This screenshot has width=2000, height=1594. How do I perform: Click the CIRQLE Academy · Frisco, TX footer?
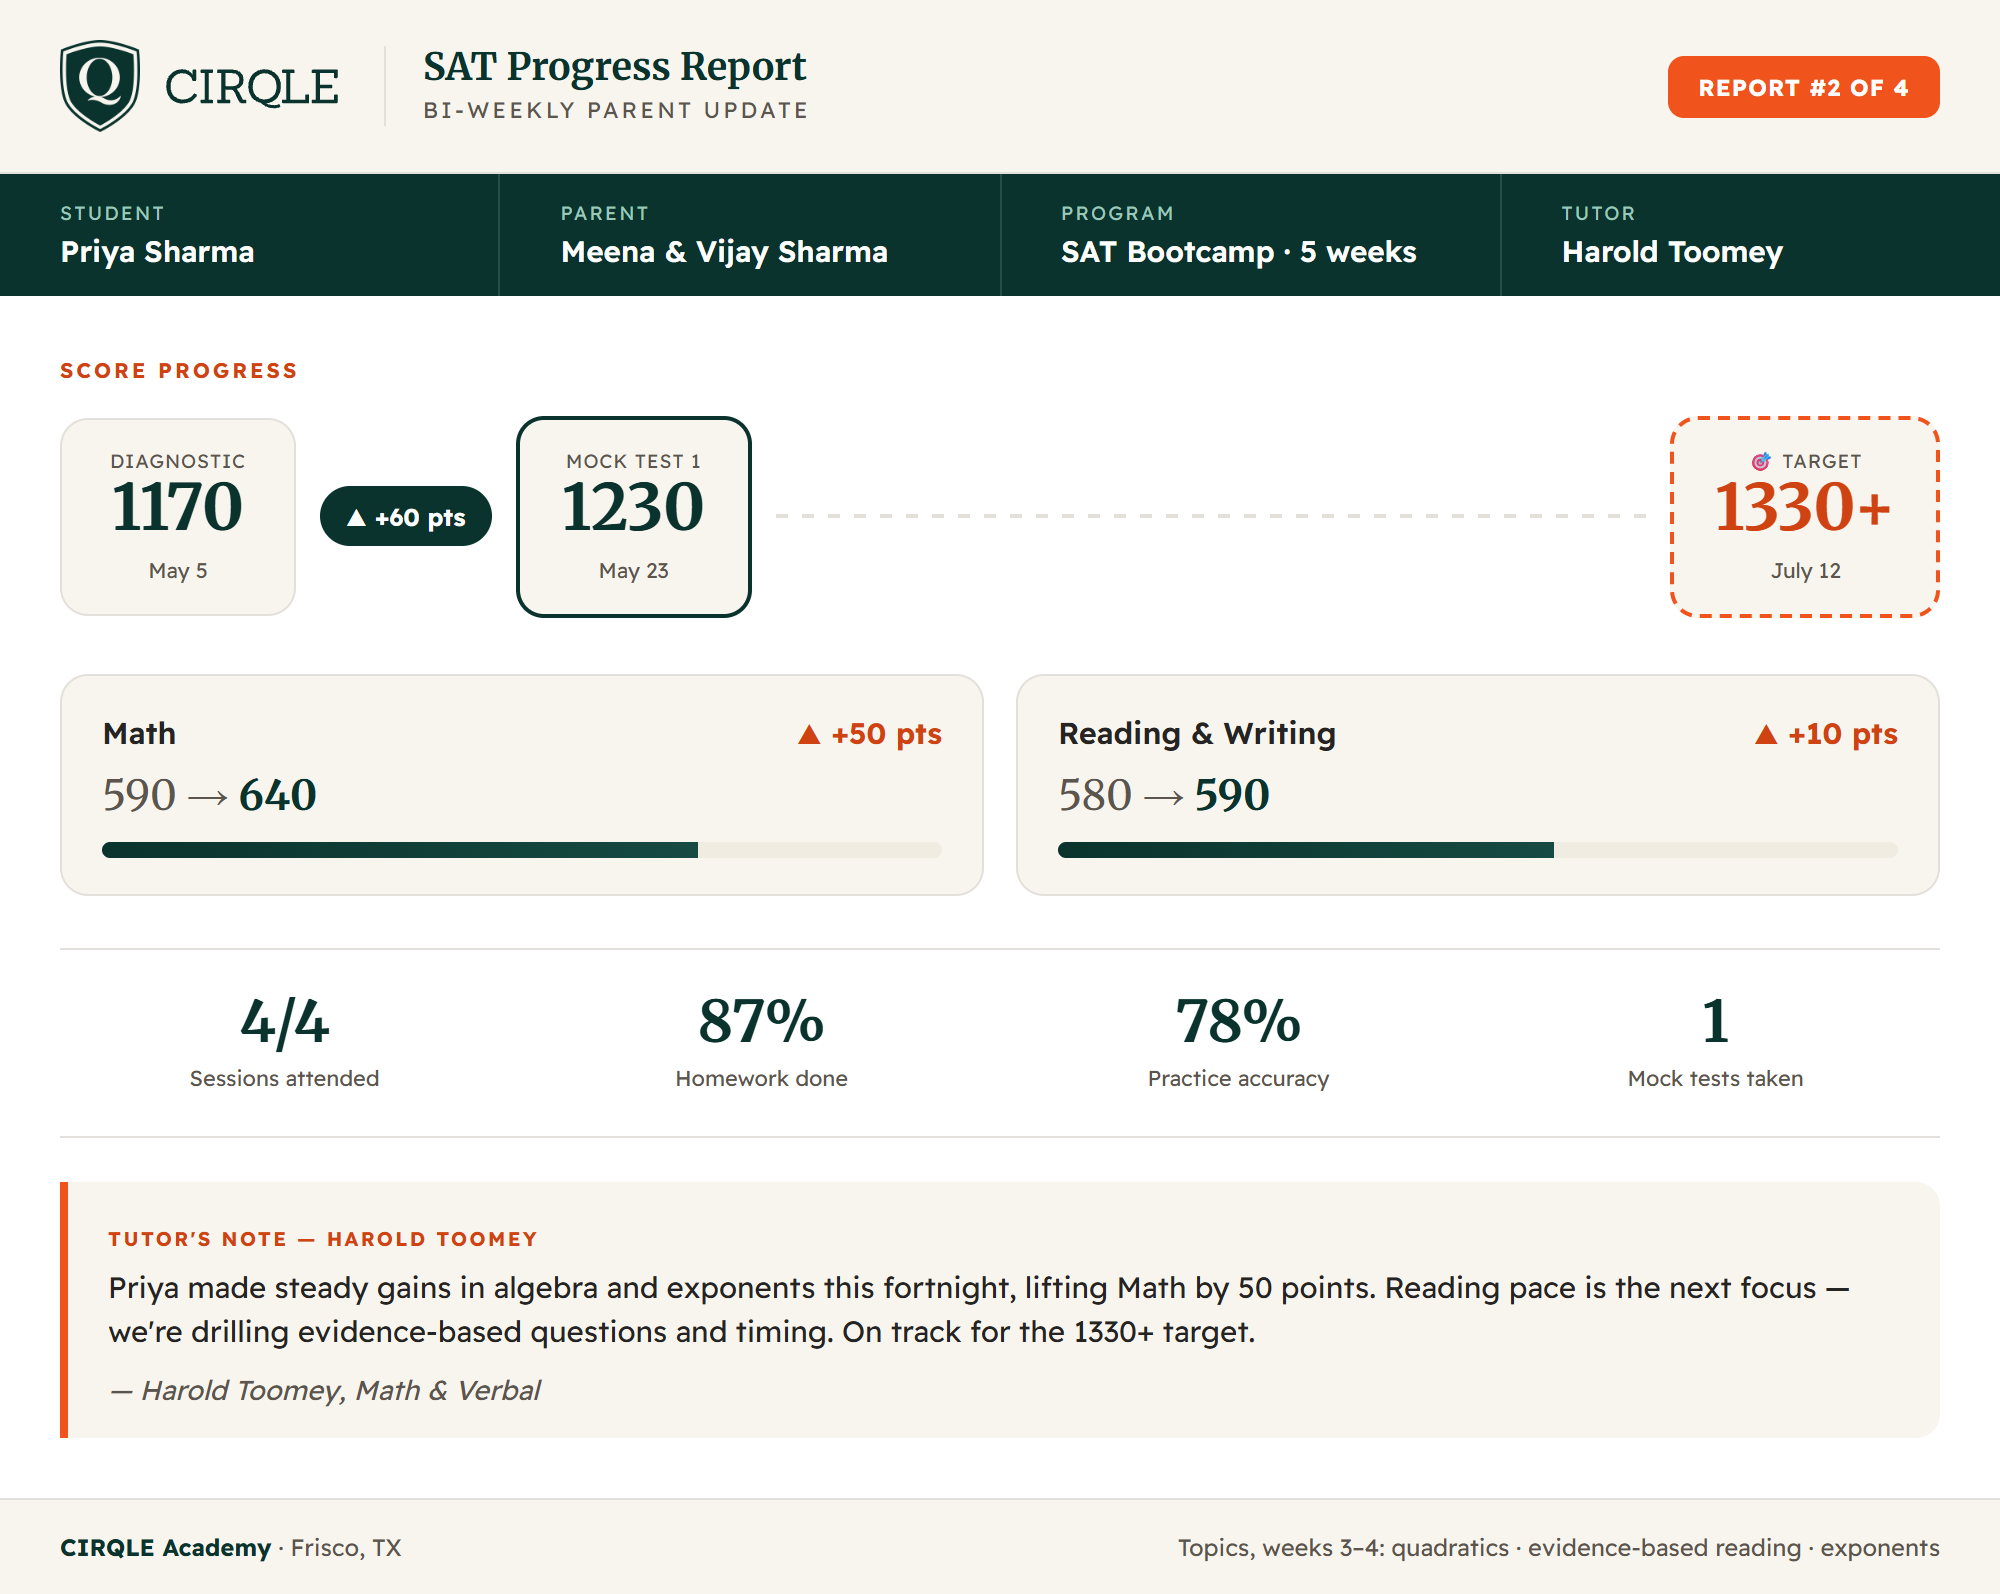(x=231, y=1548)
